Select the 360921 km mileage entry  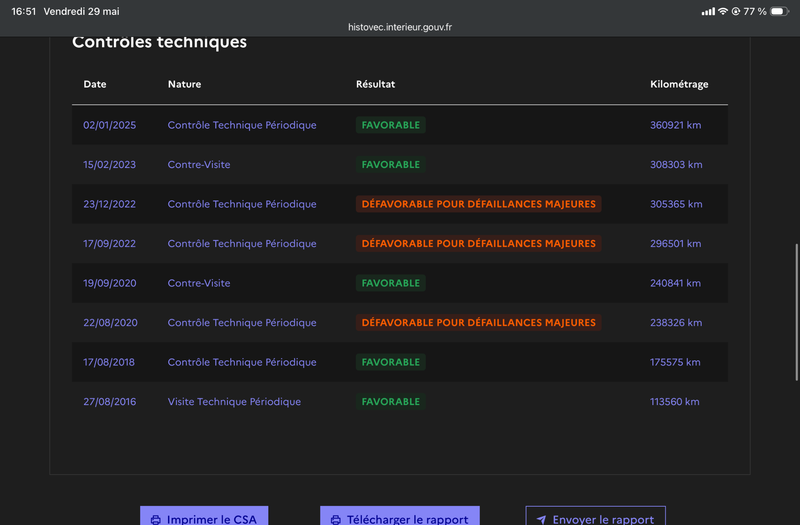click(676, 125)
